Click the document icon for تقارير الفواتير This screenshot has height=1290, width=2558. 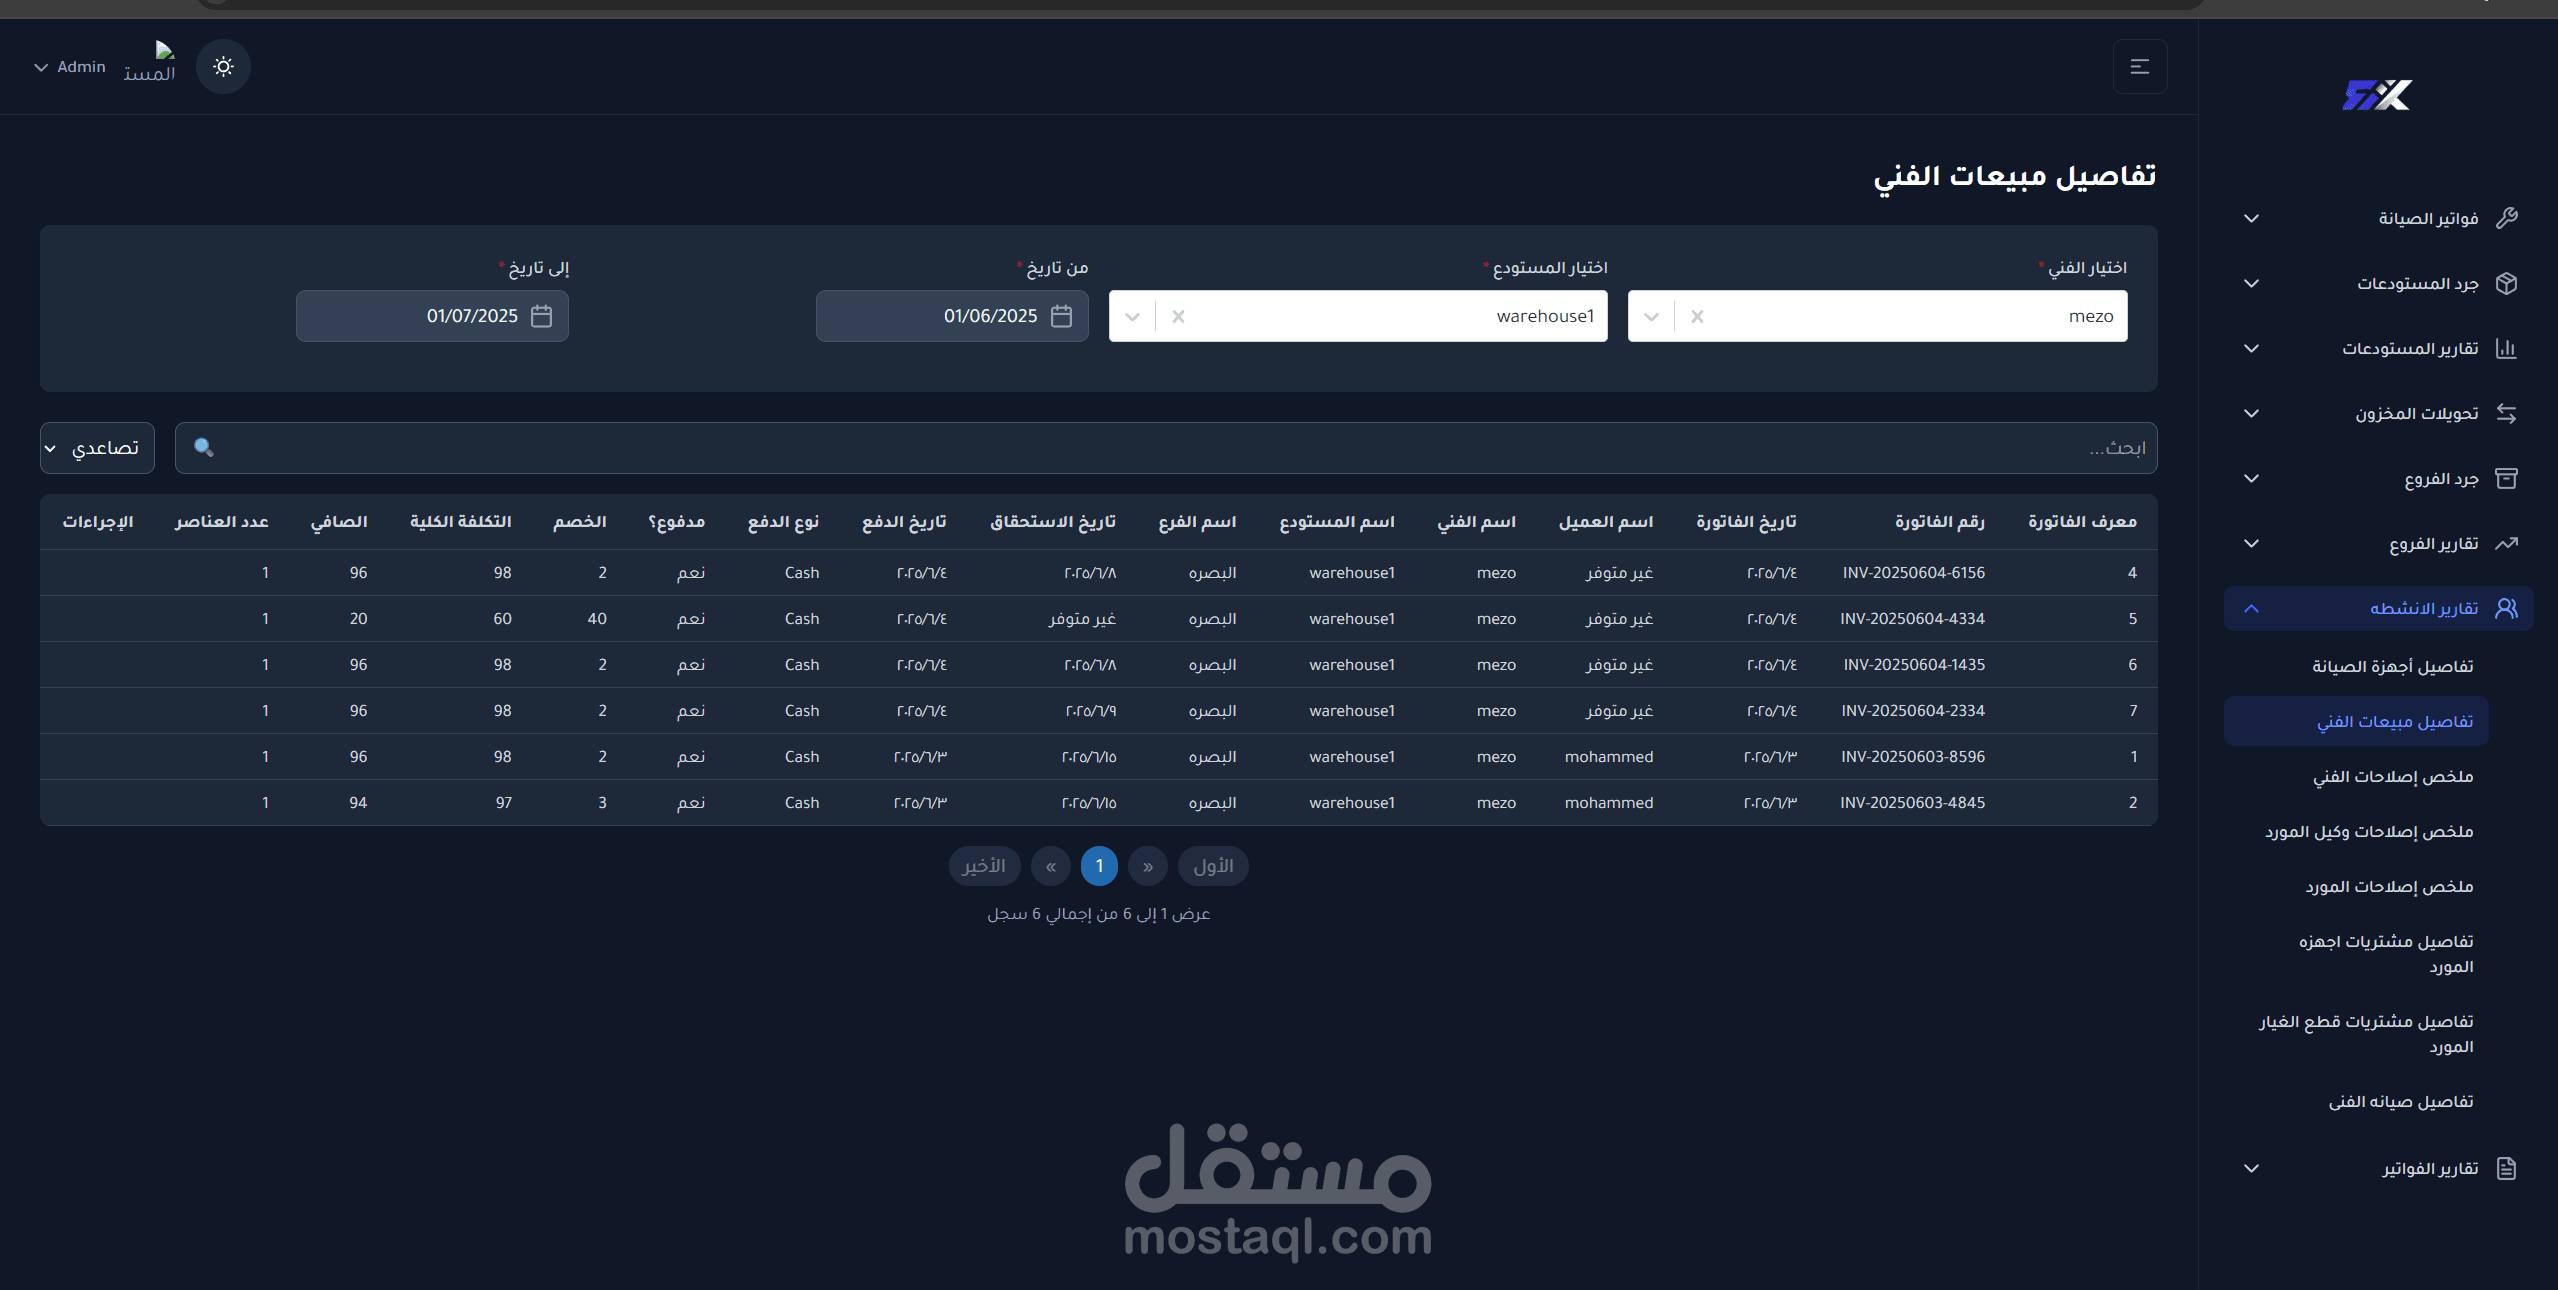point(2506,1168)
